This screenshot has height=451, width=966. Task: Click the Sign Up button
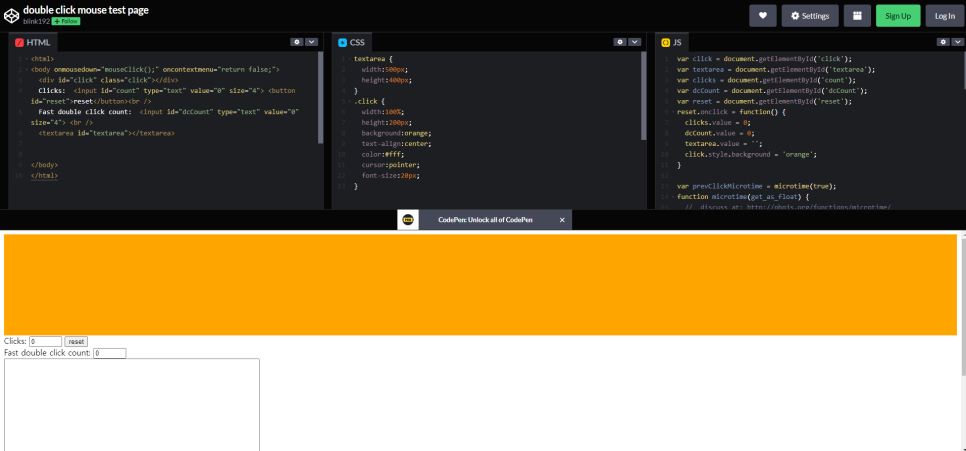coord(898,16)
